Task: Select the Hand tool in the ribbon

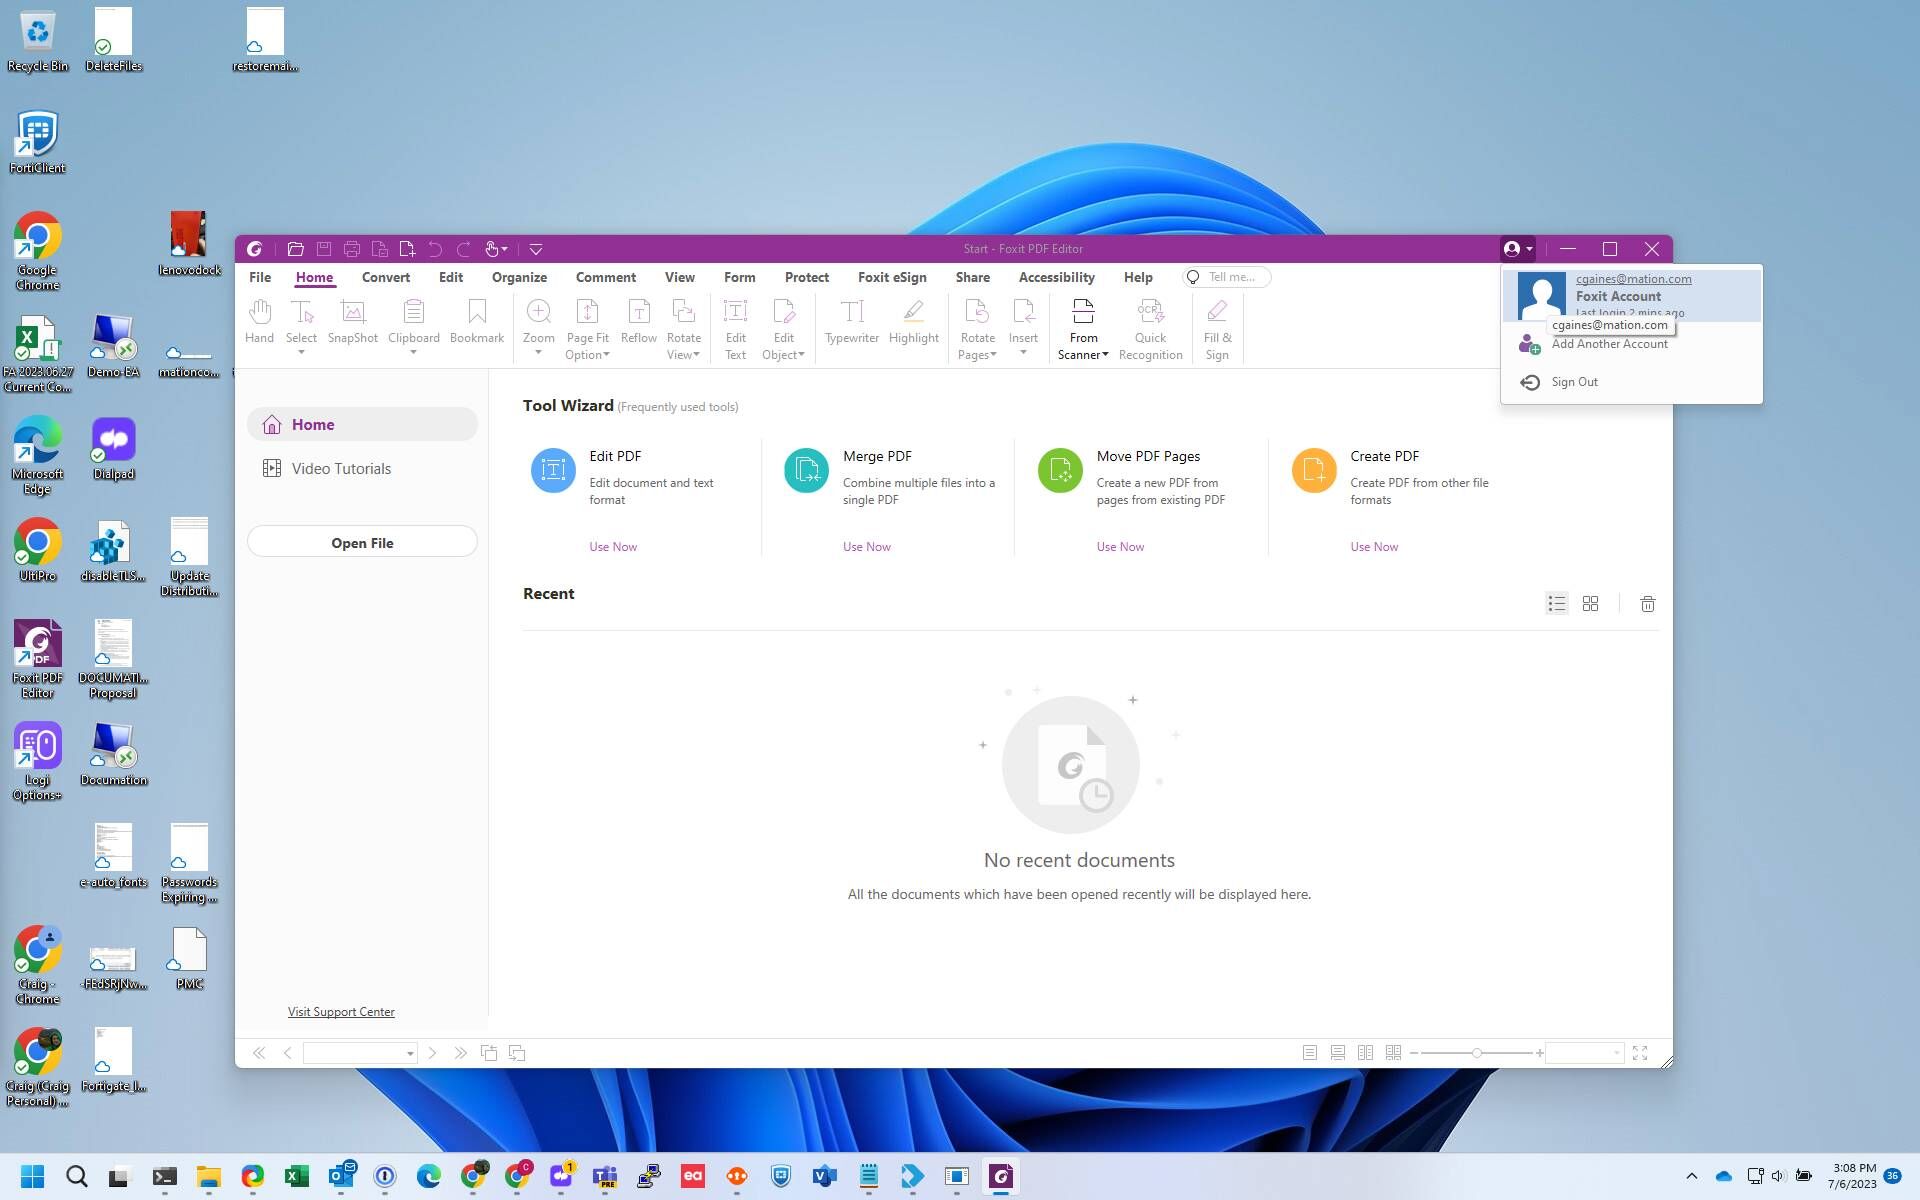Action: [x=259, y=322]
